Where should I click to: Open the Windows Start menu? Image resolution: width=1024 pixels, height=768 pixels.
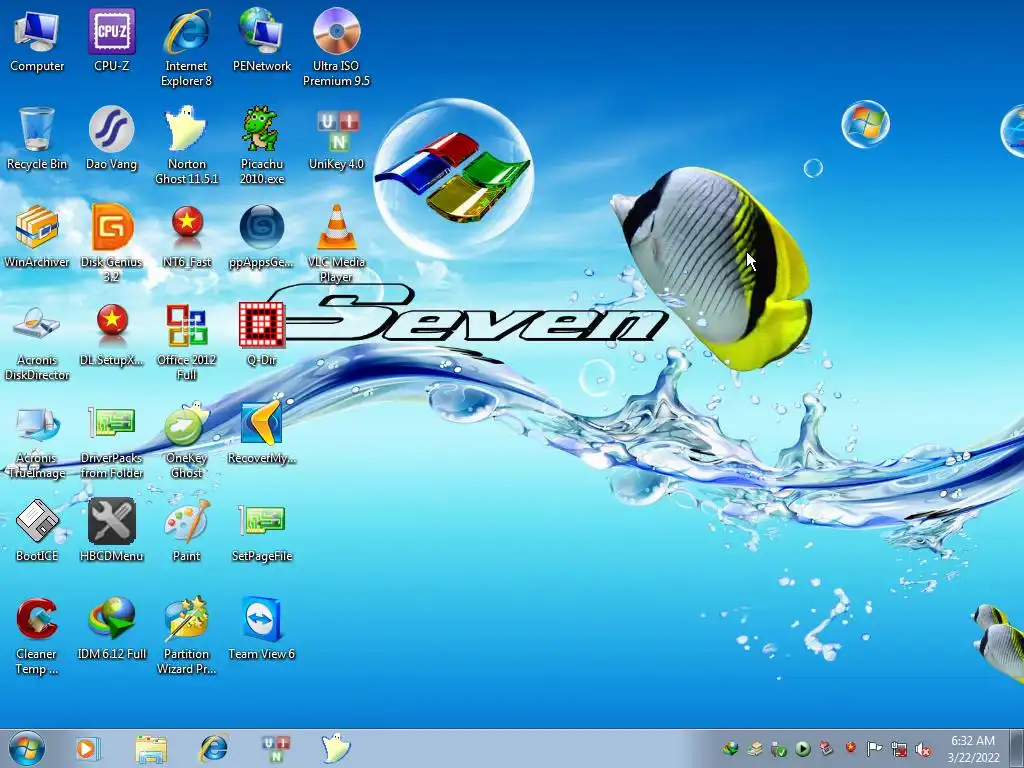[27, 748]
